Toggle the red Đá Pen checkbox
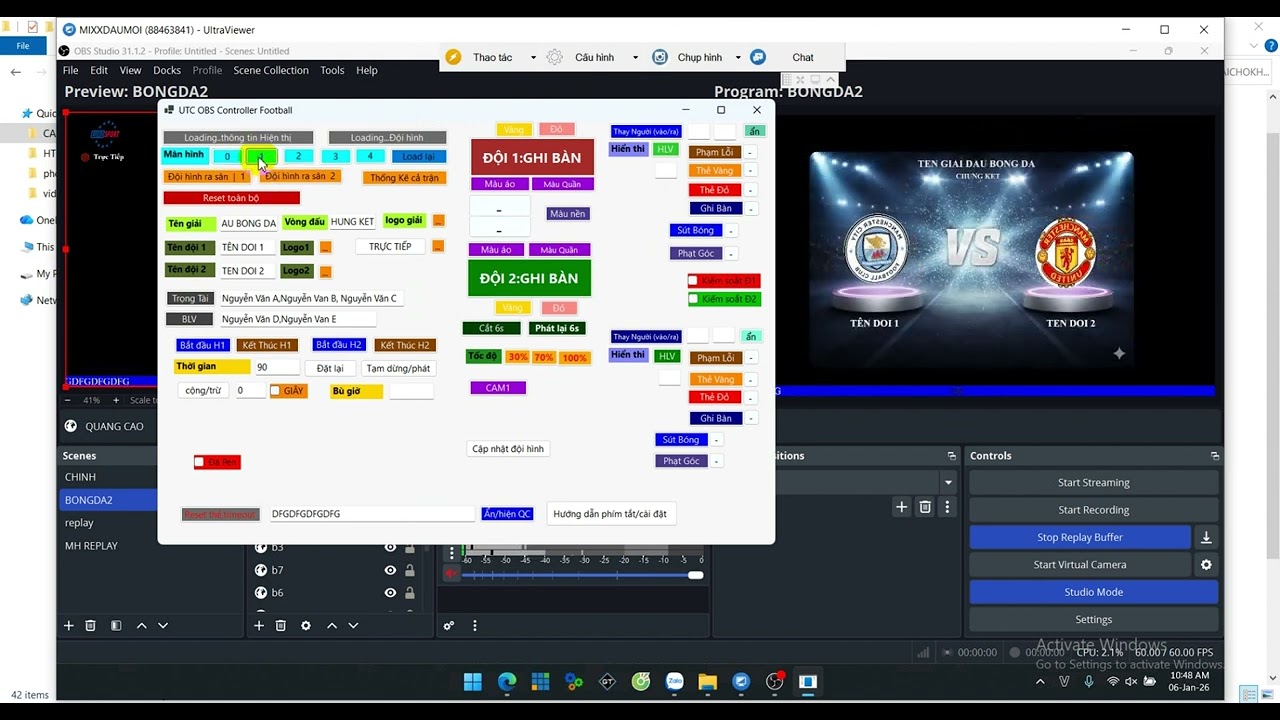This screenshot has width=1280, height=720. click(199, 462)
